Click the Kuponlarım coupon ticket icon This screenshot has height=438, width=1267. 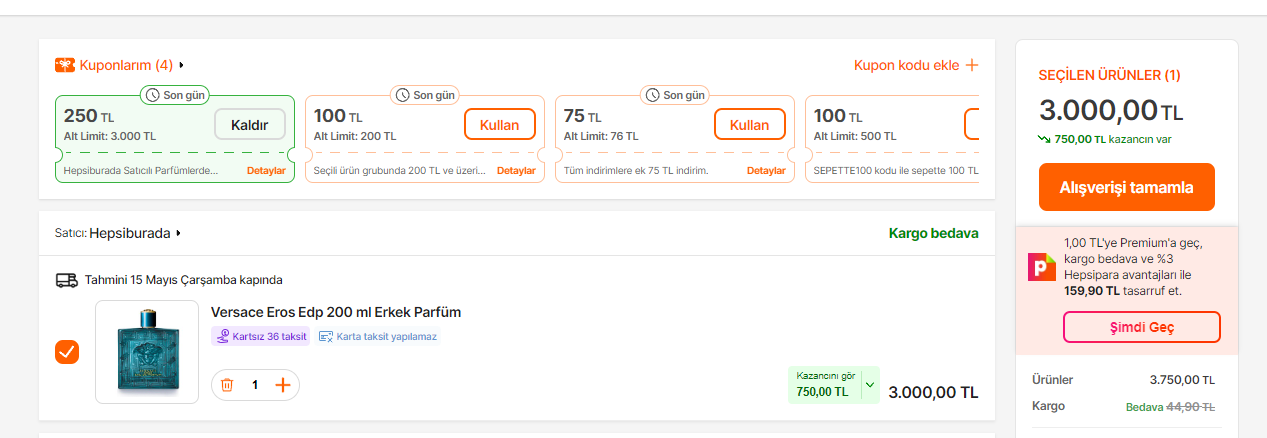(64, 65)
